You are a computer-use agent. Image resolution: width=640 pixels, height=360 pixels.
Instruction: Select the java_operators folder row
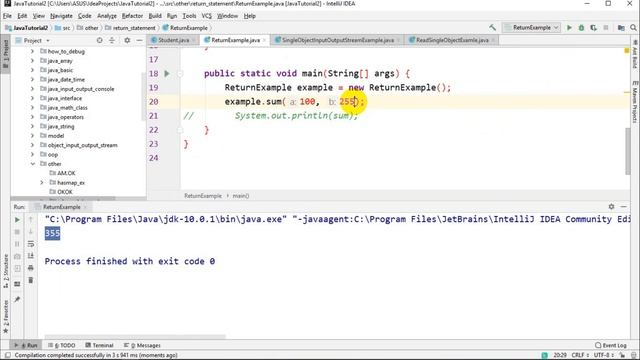[78, 117]
